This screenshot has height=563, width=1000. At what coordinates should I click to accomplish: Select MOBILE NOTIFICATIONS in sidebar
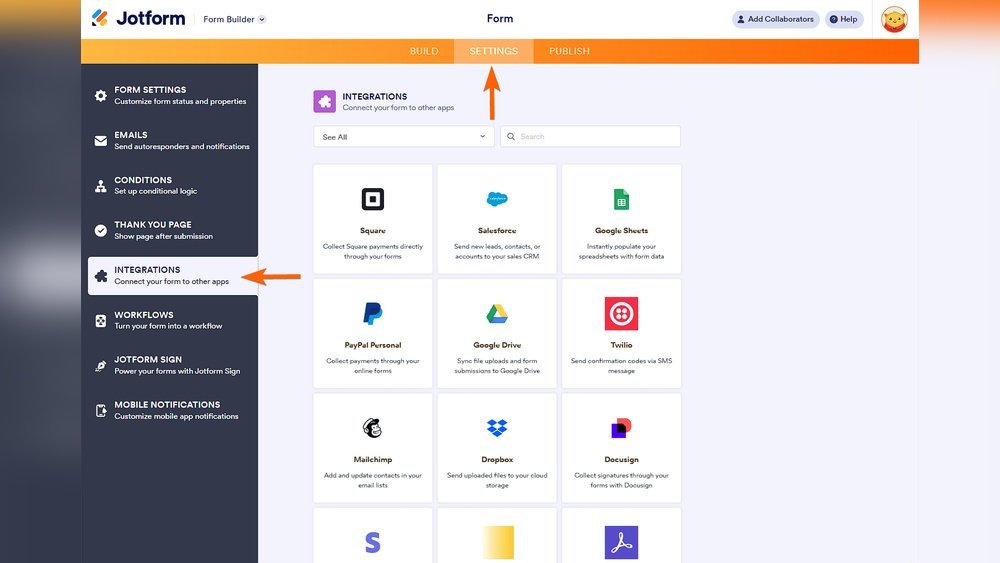172,411
